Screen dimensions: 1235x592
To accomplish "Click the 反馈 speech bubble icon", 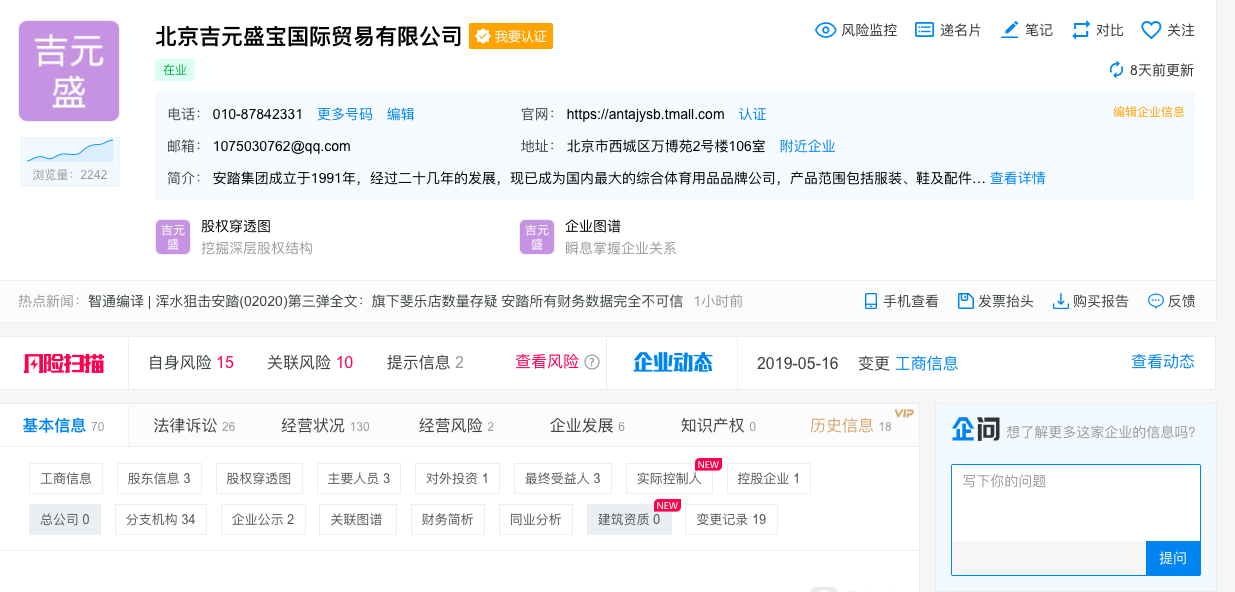I will point(1155,301).
